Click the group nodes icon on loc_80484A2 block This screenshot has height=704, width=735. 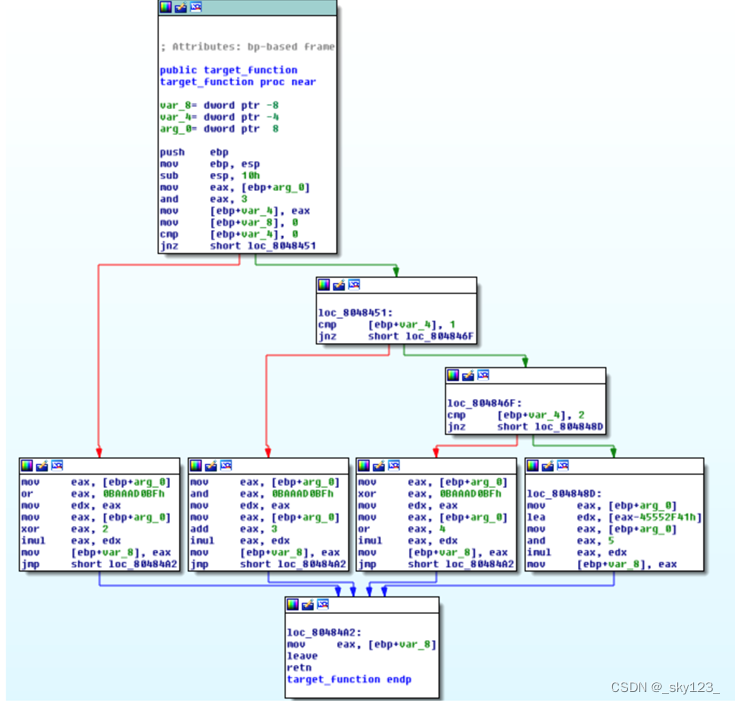coord(323,605)
